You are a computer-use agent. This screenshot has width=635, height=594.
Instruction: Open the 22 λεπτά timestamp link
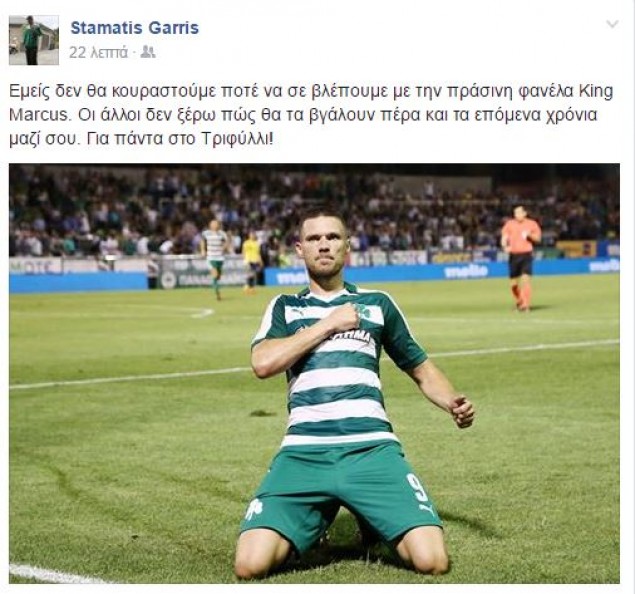click(98, 52)
